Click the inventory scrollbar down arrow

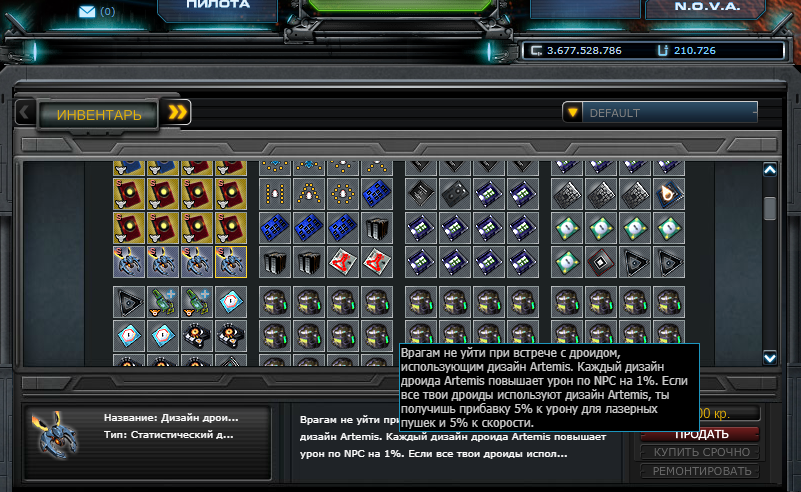tap(770, 358)
